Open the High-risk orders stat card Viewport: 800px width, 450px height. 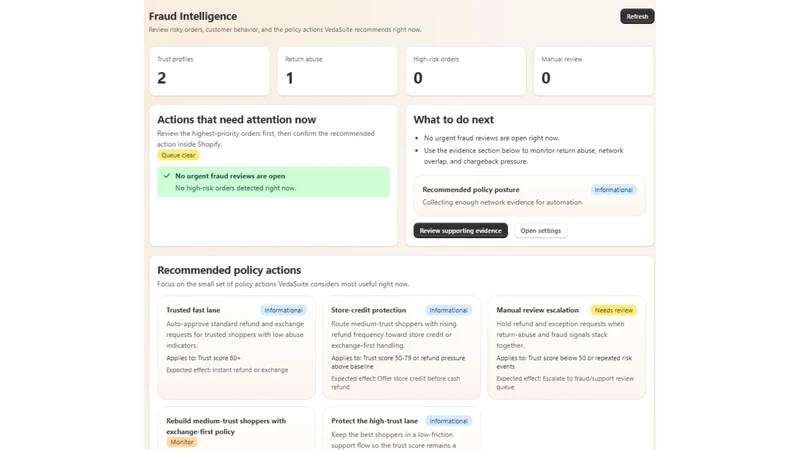click(466, 71)
